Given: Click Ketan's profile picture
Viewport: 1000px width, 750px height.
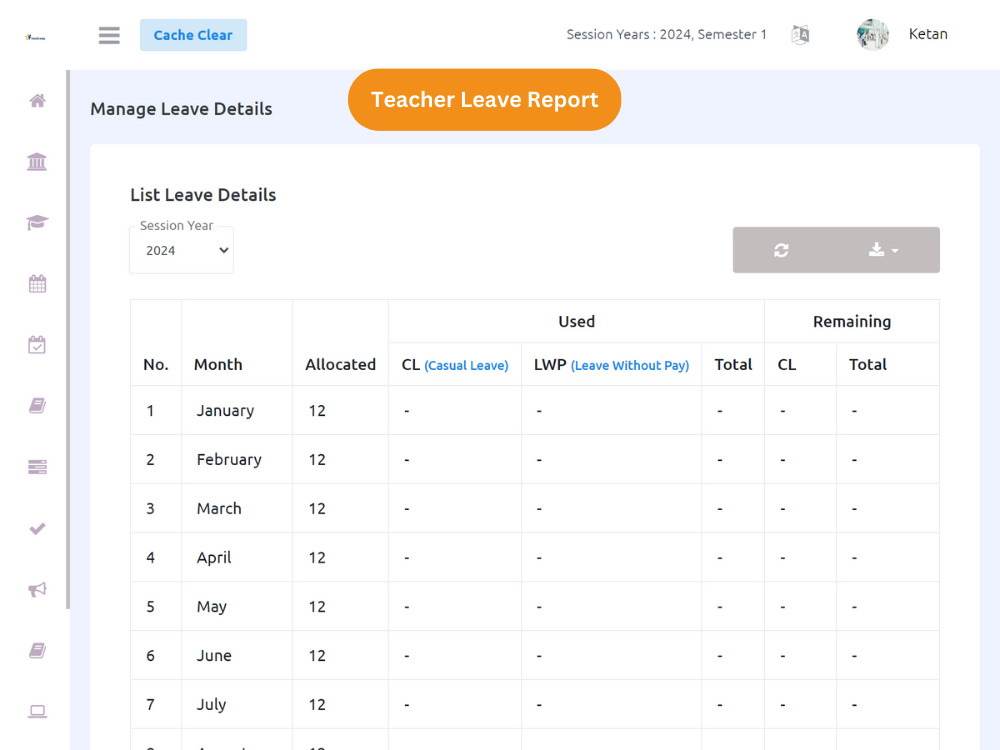Looking at the screenshot, I should (872, 34).
